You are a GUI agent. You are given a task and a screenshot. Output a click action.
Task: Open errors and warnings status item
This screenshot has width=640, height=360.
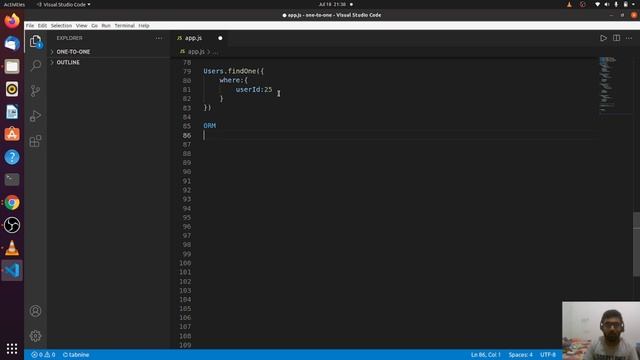pyautogui.click(x=43, y=355)
